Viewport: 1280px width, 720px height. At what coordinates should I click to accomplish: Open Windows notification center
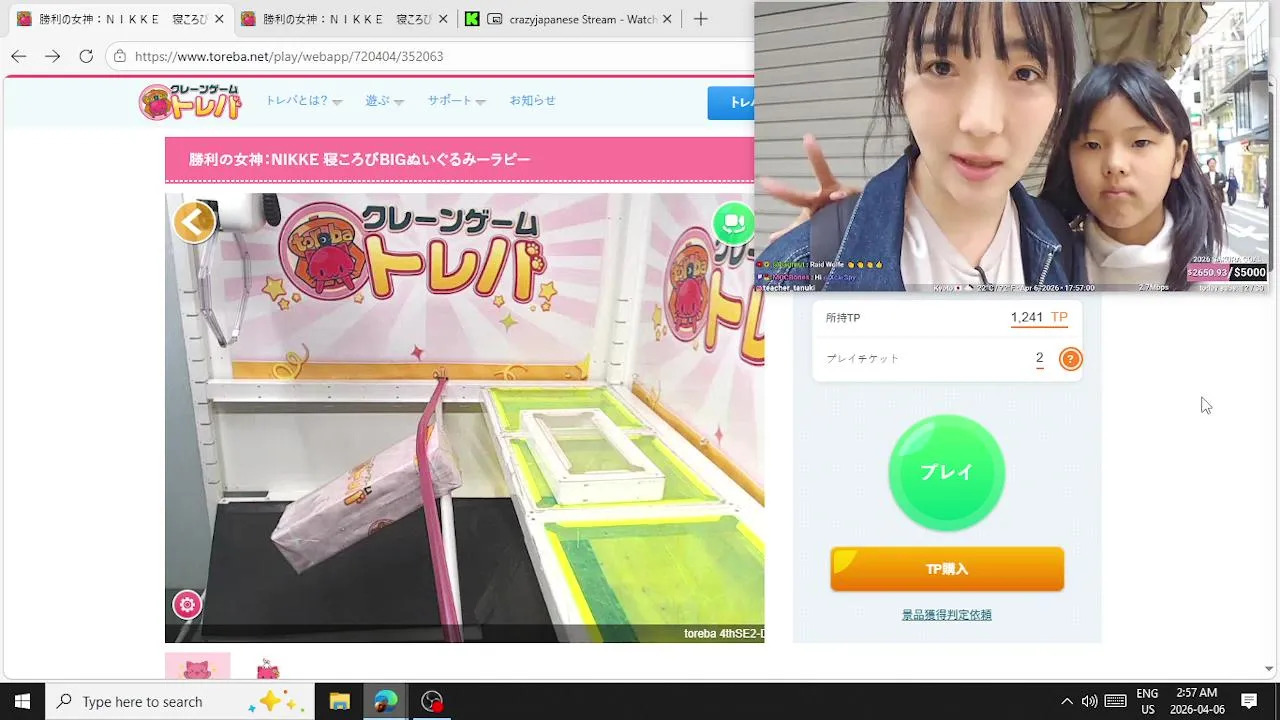1249,701
